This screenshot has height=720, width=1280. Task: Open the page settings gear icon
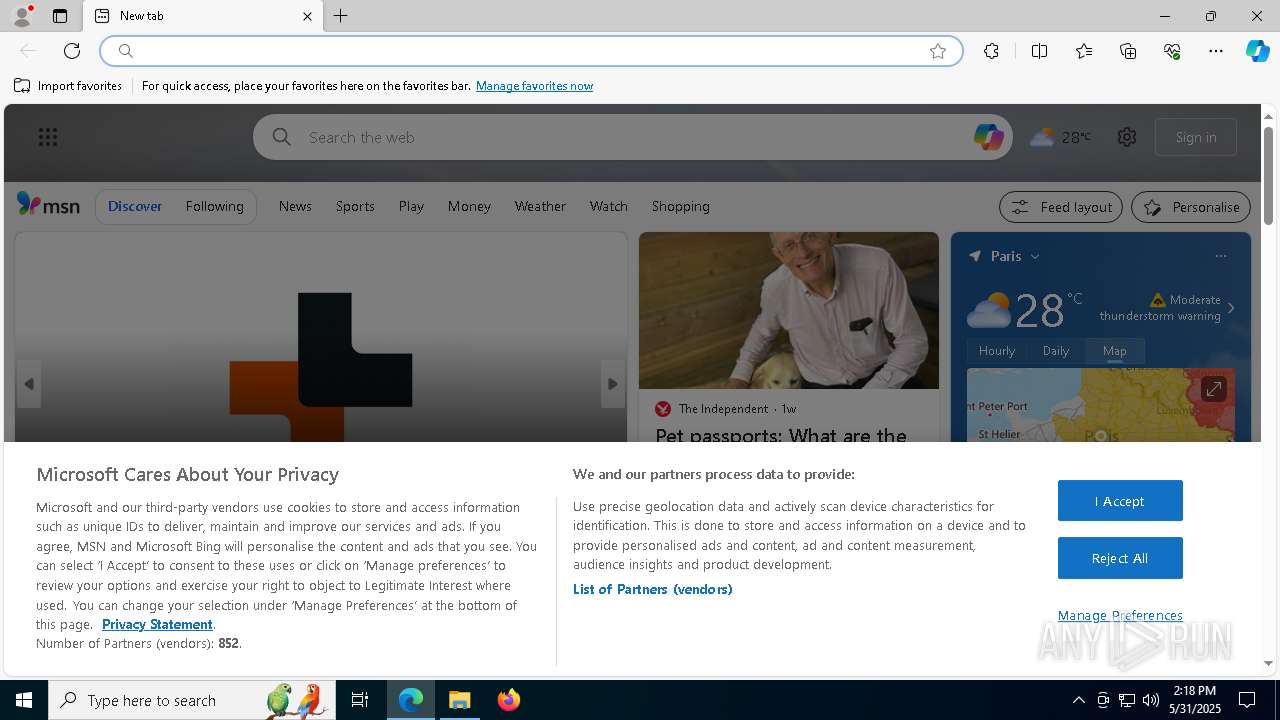1127,137
